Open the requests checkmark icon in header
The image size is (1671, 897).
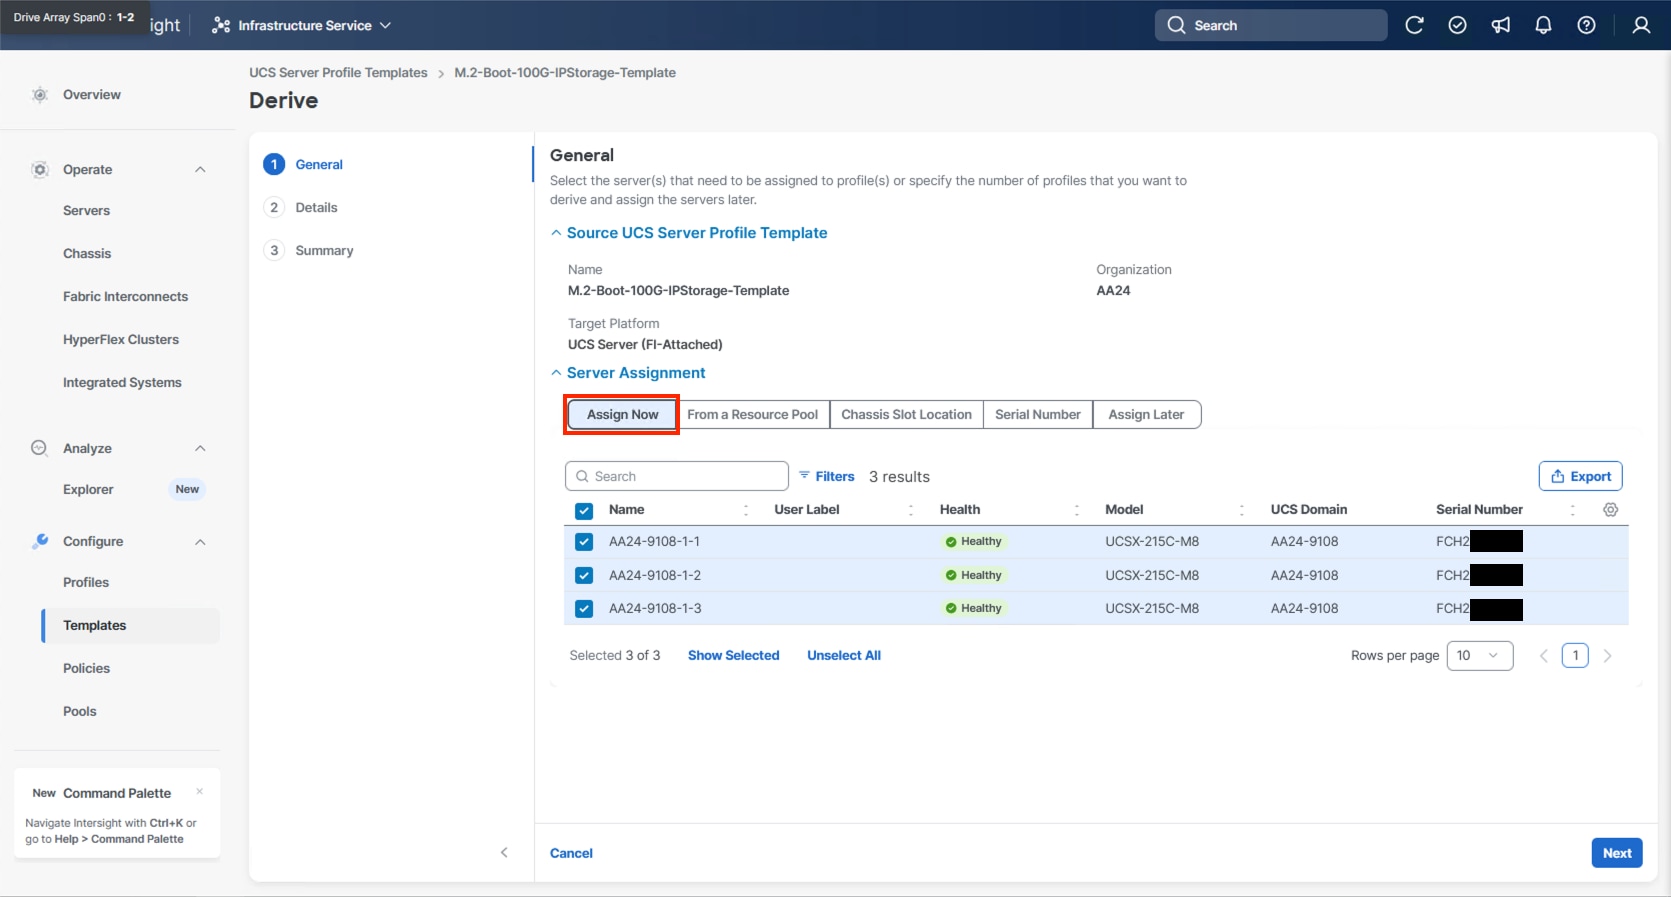1457,25
